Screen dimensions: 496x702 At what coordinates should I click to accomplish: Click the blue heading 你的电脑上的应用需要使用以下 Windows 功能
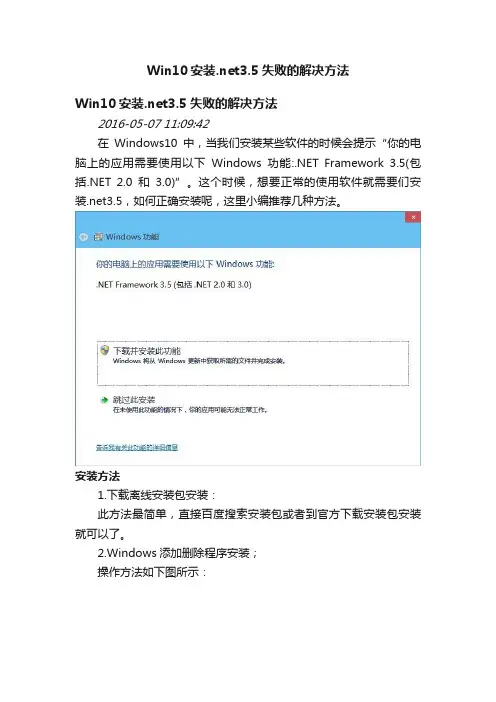coord(185,264)
